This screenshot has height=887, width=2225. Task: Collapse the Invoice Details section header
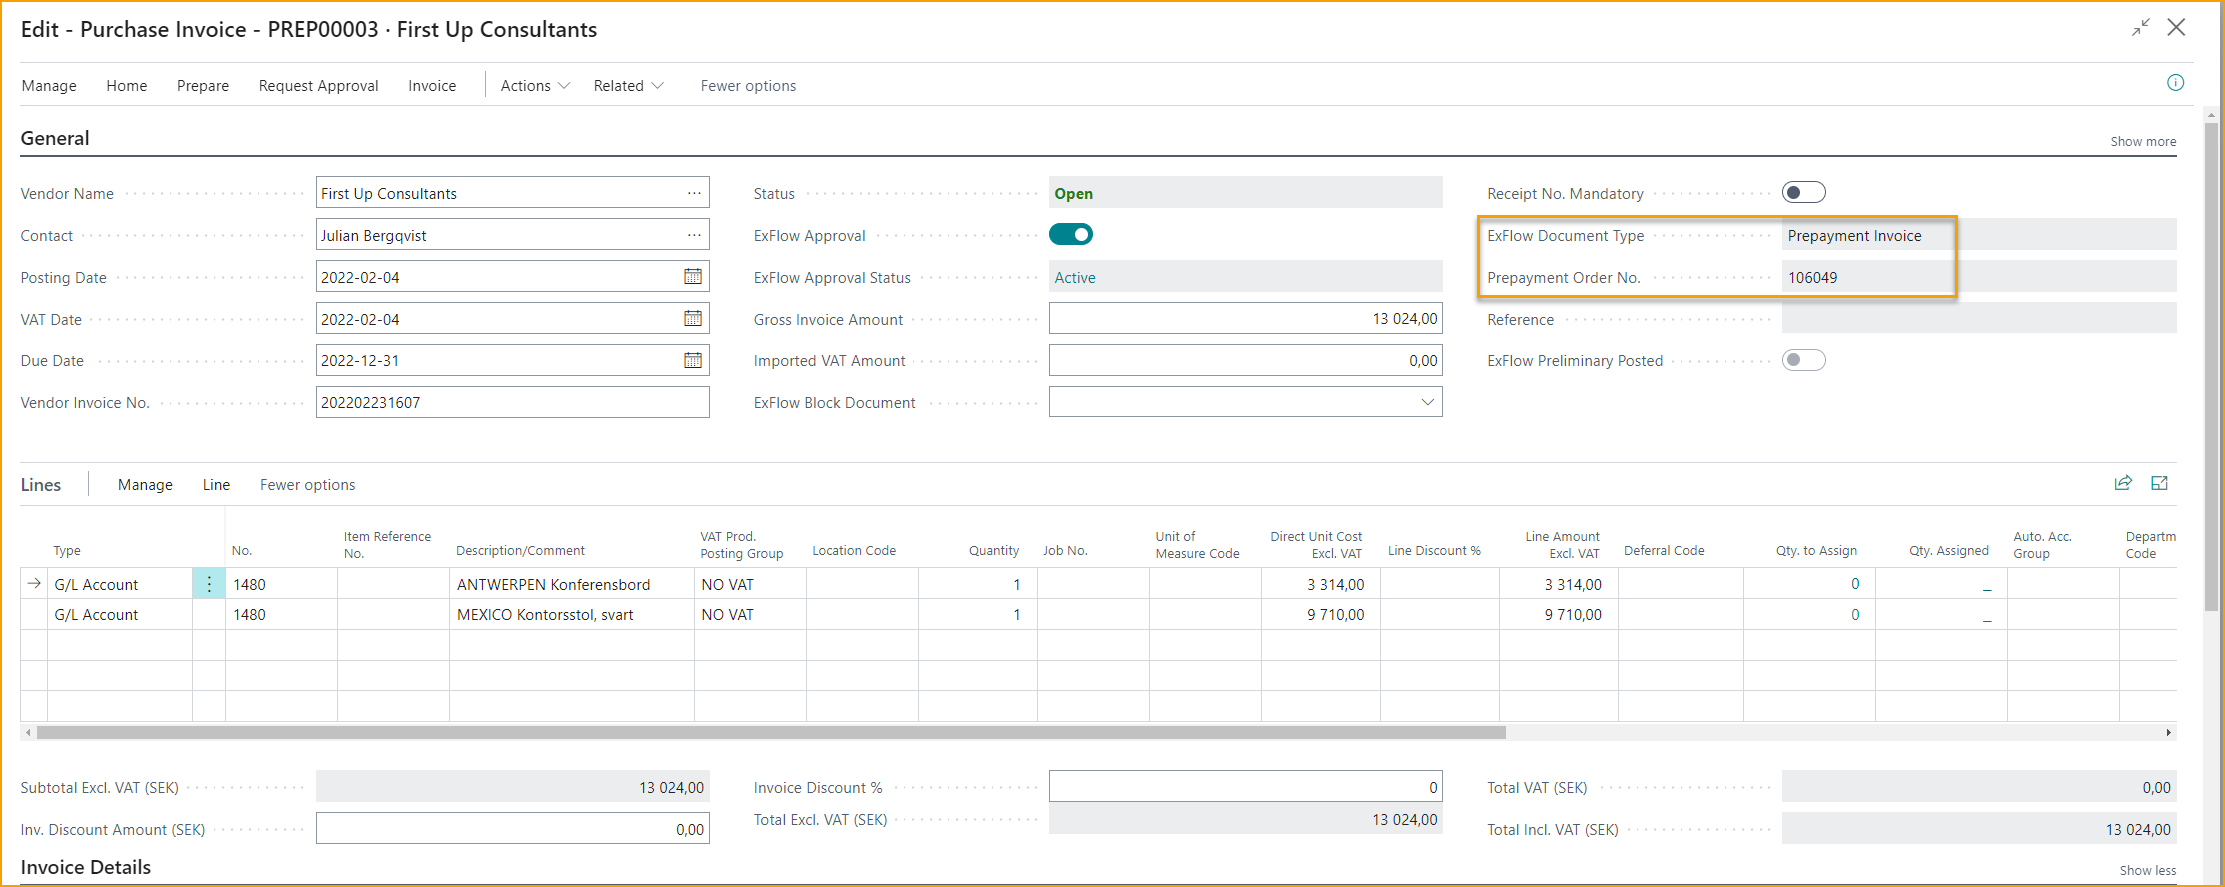click(x=86, y=867)
